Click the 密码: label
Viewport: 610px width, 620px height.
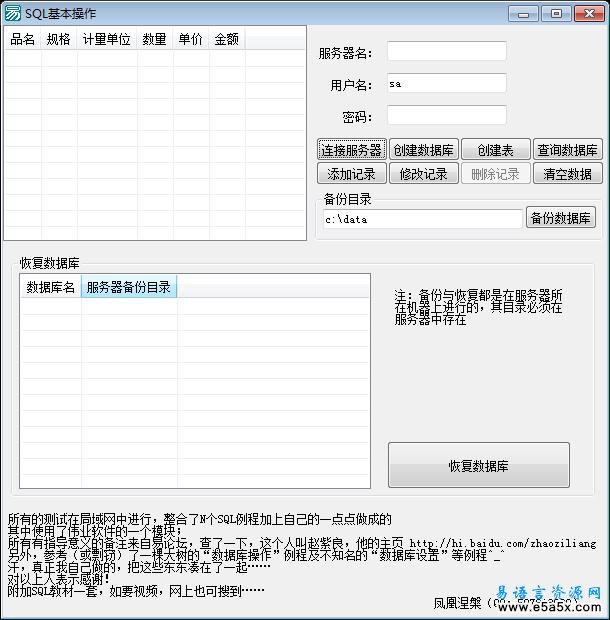click(x=357, y=117)
